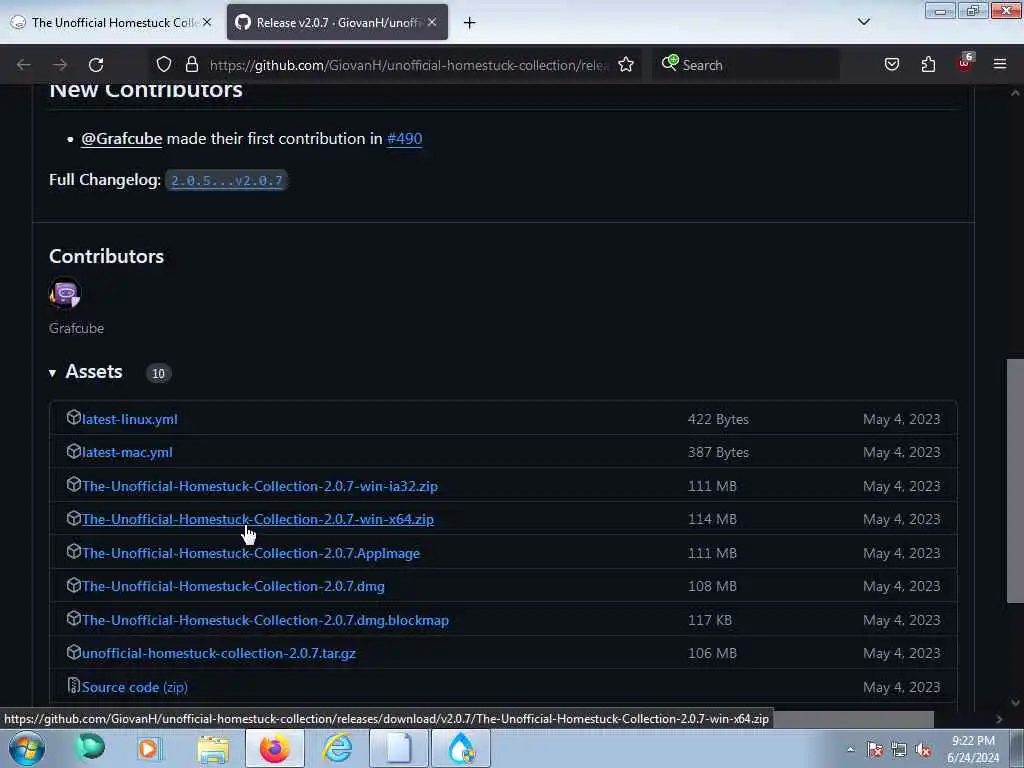Open Internet Explorer from the taskbar
The width and height of the screenshot is (1024, 768).
click(338, 748)
